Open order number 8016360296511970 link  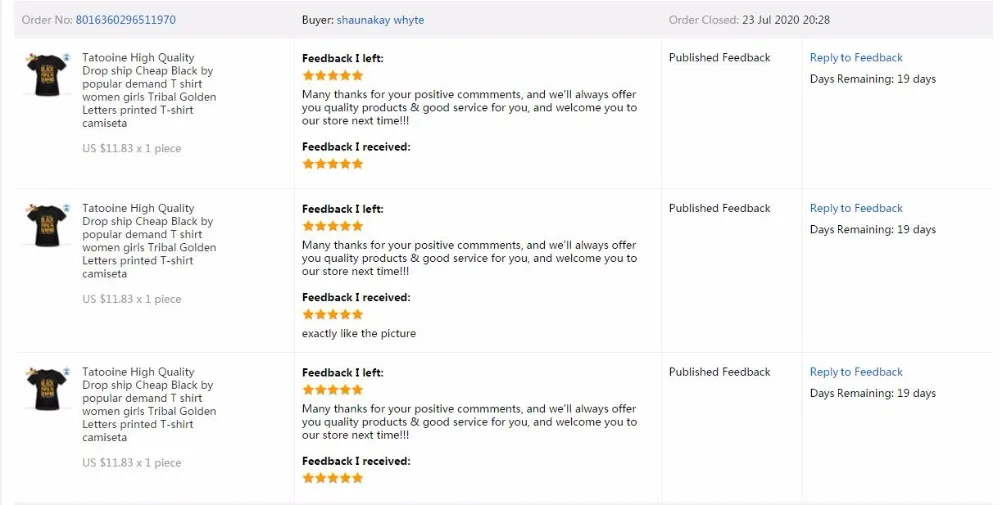click(127, 20)
